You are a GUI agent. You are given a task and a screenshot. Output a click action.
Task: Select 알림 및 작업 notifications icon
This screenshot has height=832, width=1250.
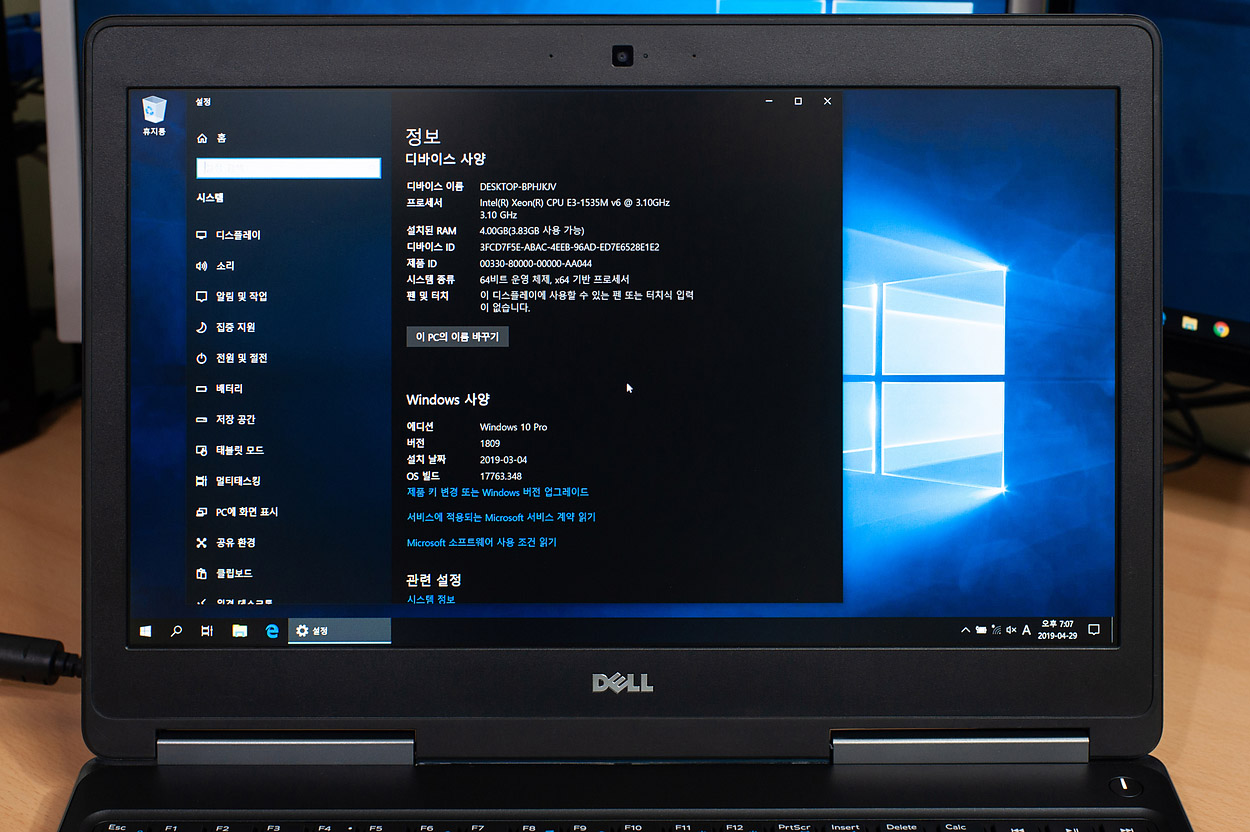tap(202, 297)
